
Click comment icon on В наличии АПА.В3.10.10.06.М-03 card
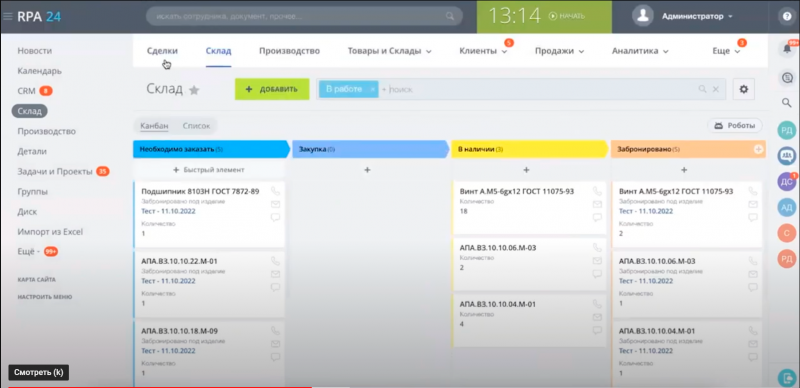pyautogui.click(x=597, y=274)
